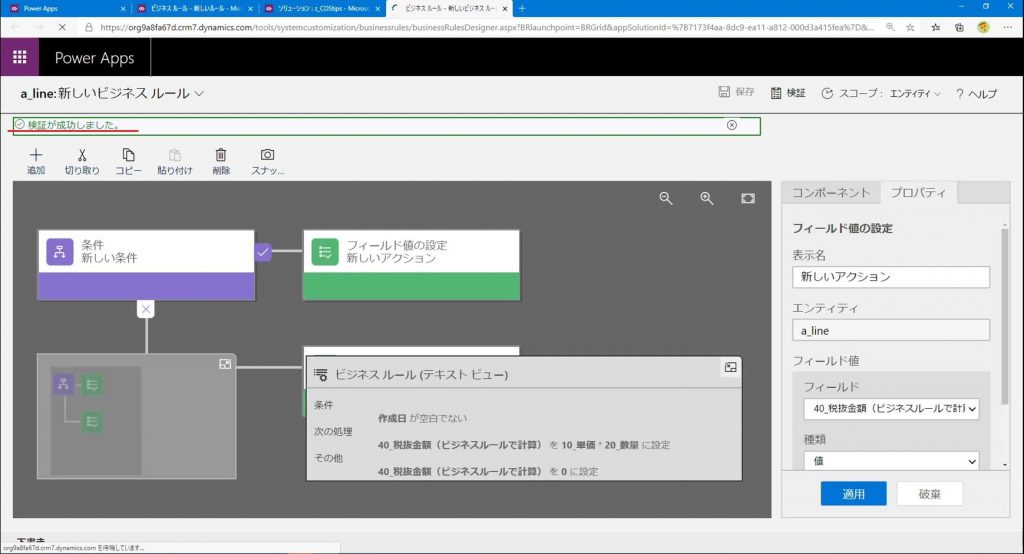This screenshot has height=554, width=1024.
Task: Expand the rule name dropdown chevron
Action: click(x=199, y=93)
